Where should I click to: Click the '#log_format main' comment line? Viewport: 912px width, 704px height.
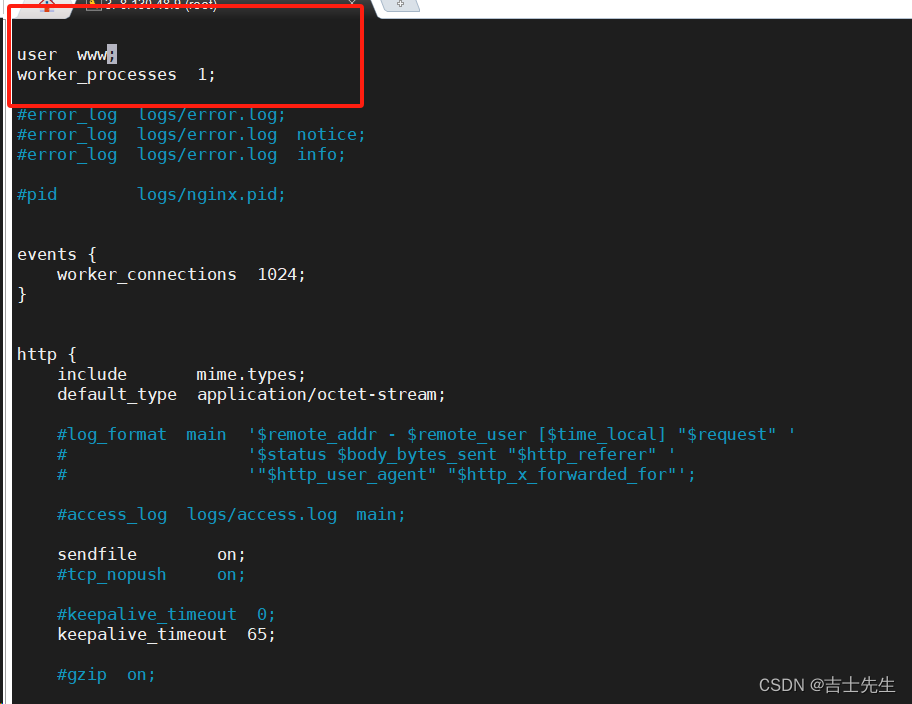(426, 435)
